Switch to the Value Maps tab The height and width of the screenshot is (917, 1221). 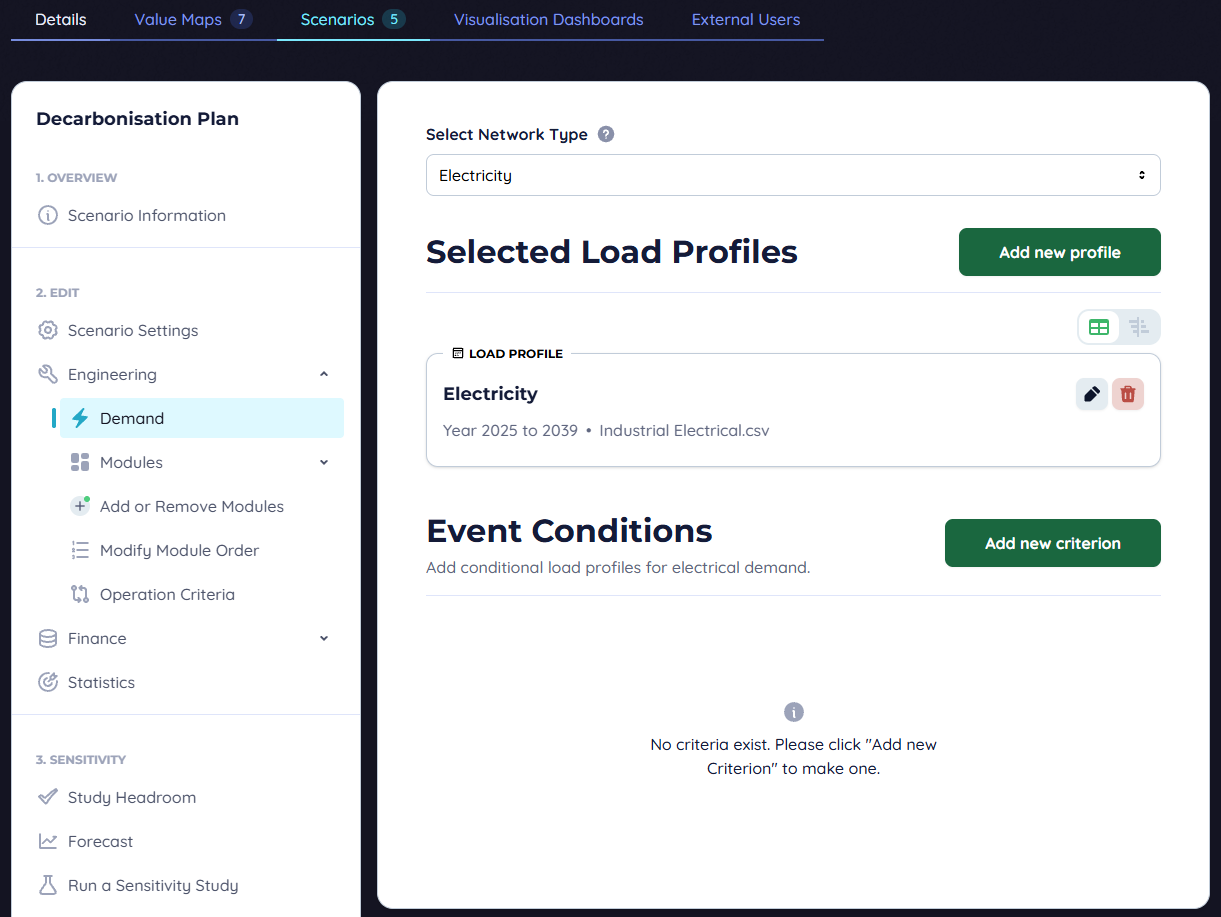[x=178, y=19]
